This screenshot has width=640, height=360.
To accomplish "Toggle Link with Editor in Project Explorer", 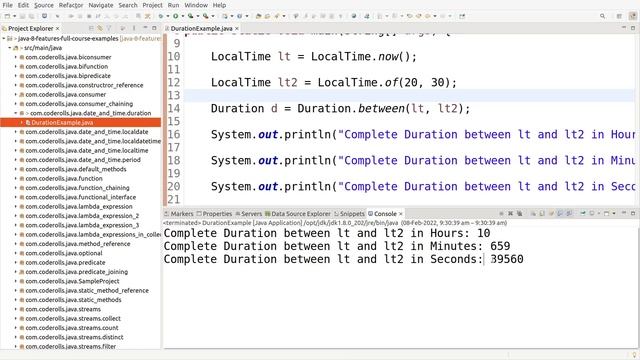I will pos(100,29).
